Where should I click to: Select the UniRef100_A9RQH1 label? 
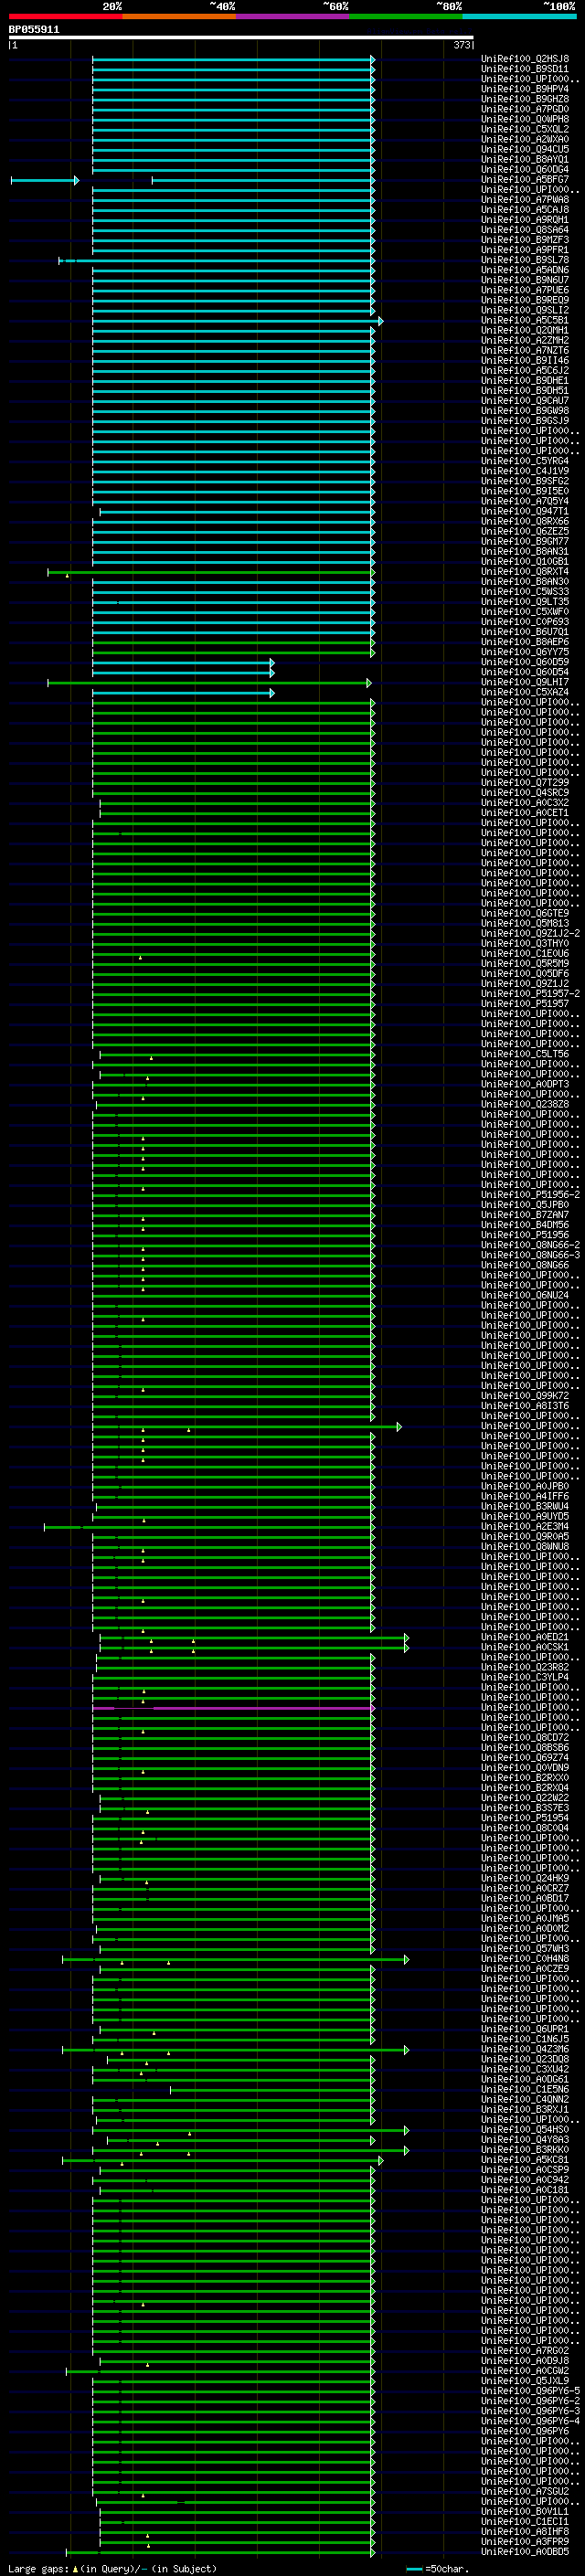(x=525, y=220)
